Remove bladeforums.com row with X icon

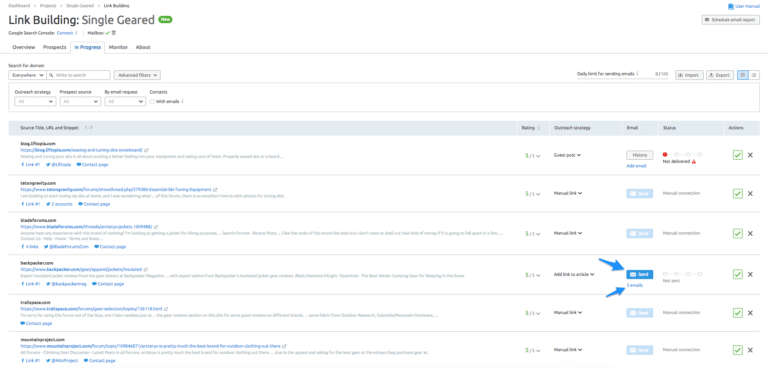[x=750, y=233]
